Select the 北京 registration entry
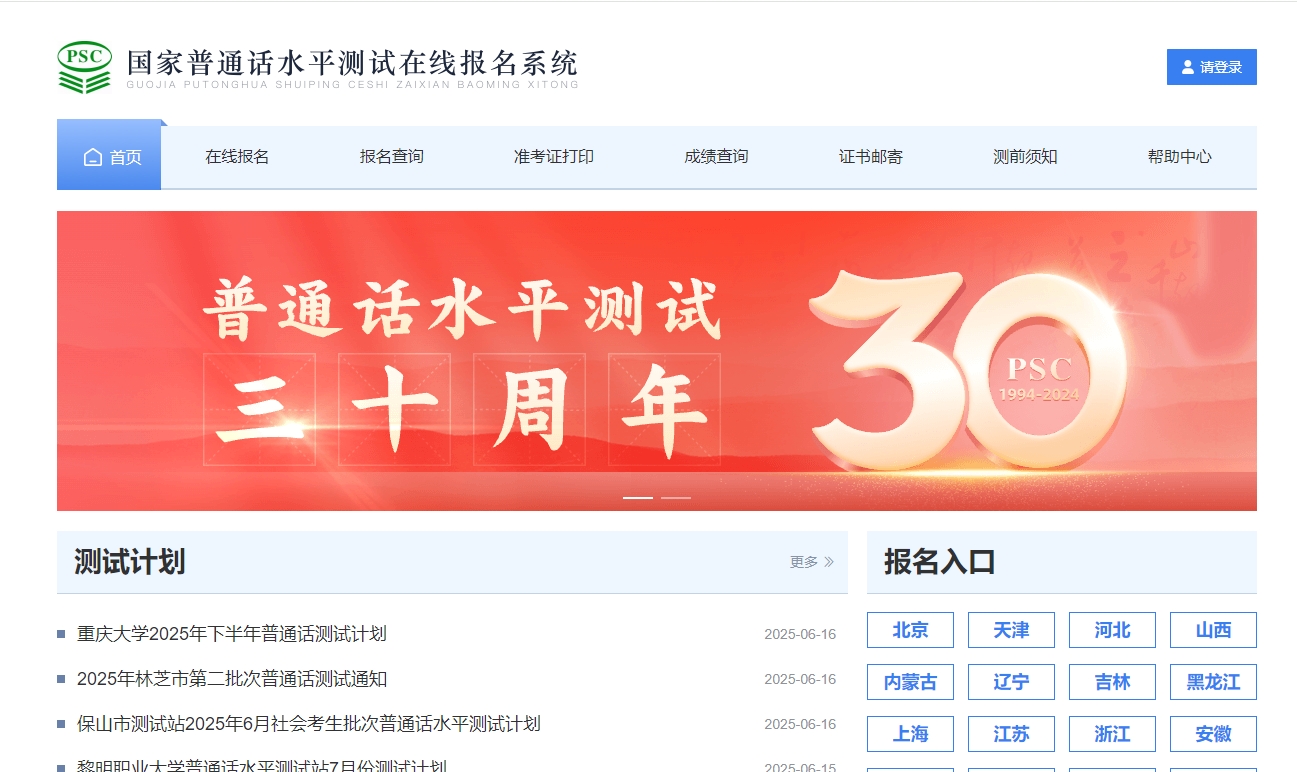This screenshot has width=1297, height=772. tap(910, 630)
